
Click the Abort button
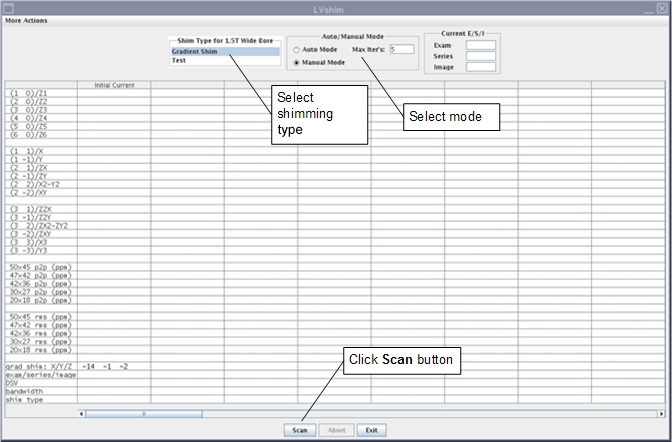point(336,430)
